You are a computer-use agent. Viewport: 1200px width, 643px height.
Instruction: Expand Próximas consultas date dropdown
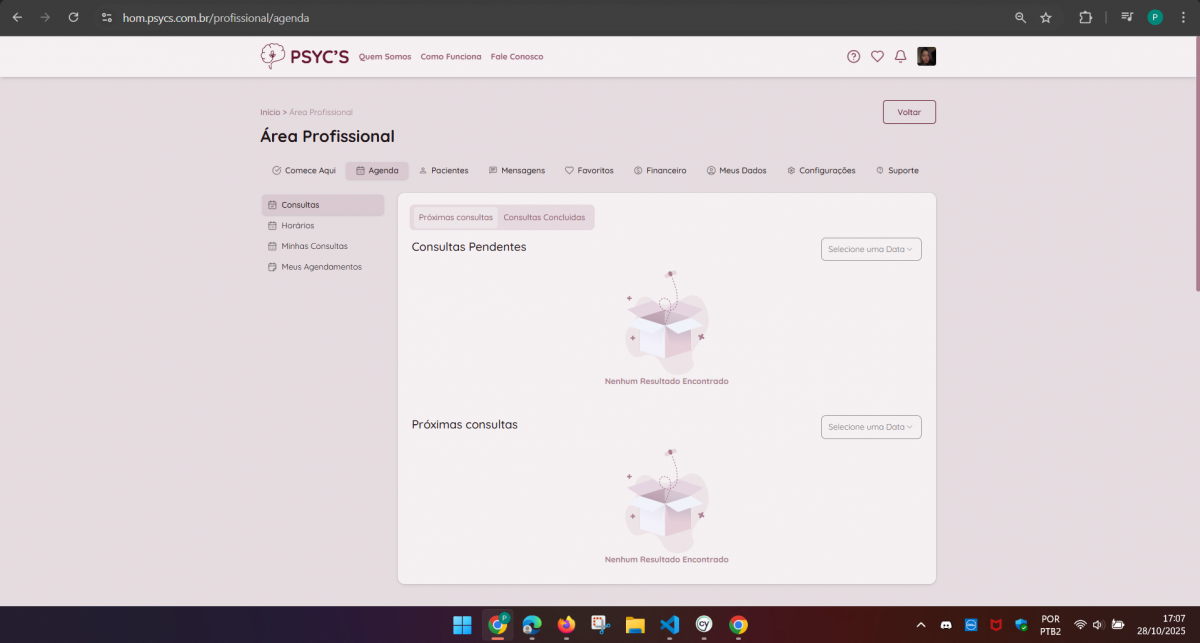click(870, 427)
